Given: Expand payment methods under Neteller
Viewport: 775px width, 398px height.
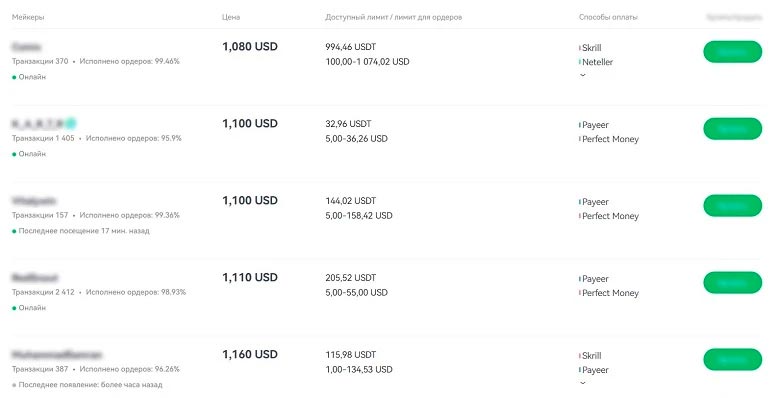Looking at the screenshot, I should click(583, 75).
